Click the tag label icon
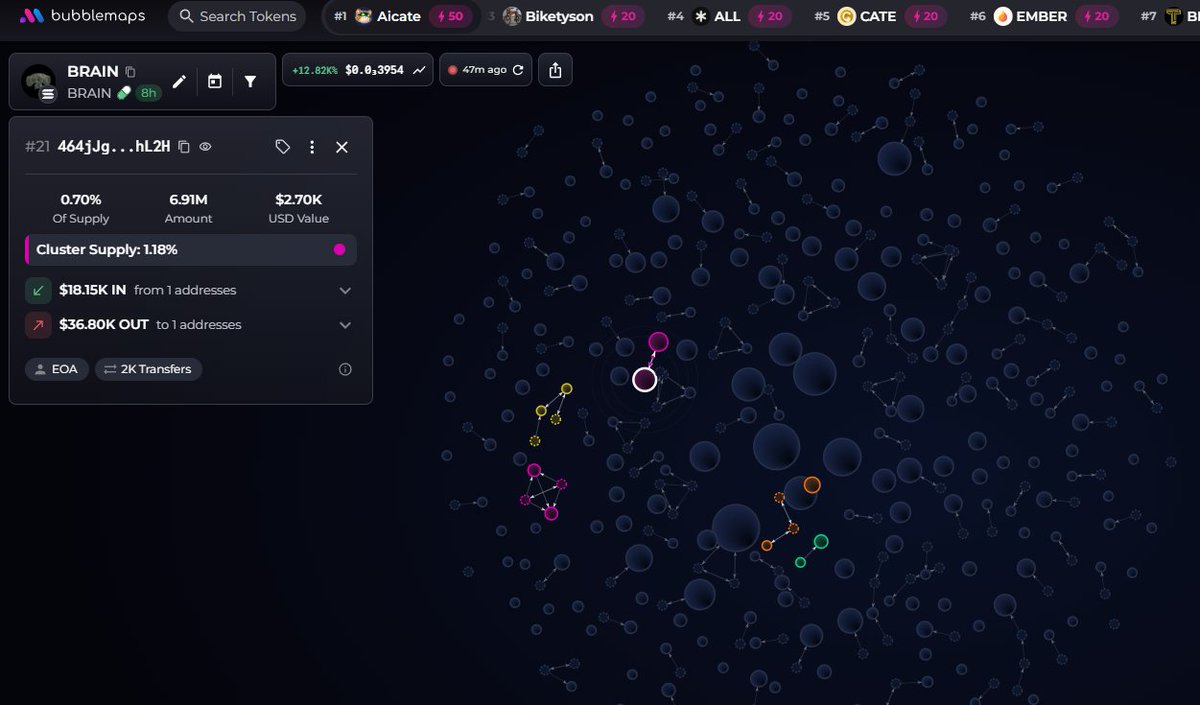Viewport: 1200px width, 705px height. pyautogui.click(x=283, y=147)
